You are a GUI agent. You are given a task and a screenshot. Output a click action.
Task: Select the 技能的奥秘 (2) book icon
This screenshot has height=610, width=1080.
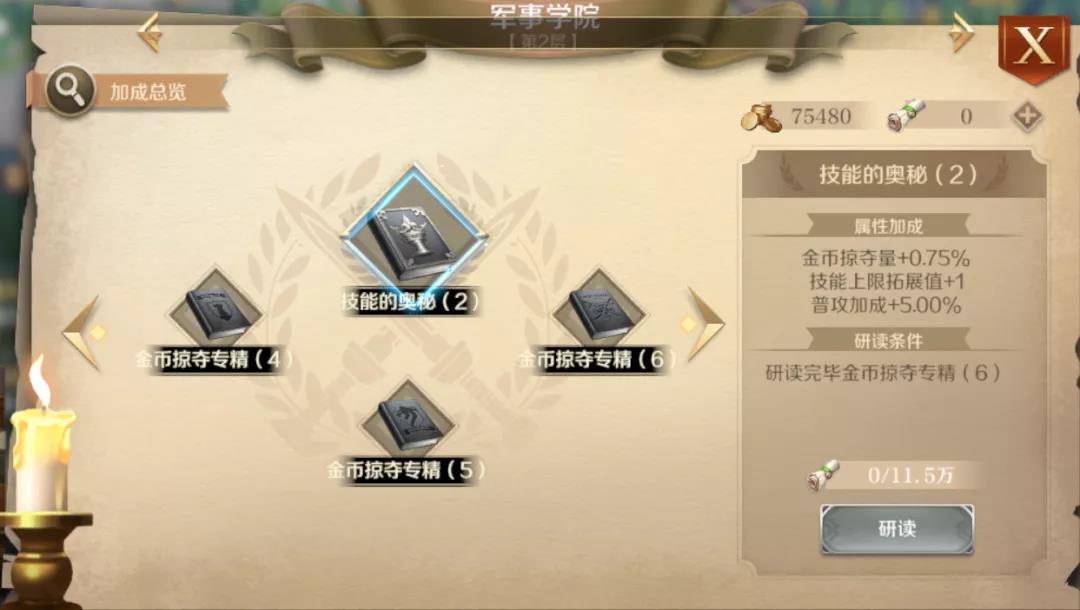click(413, 235)
